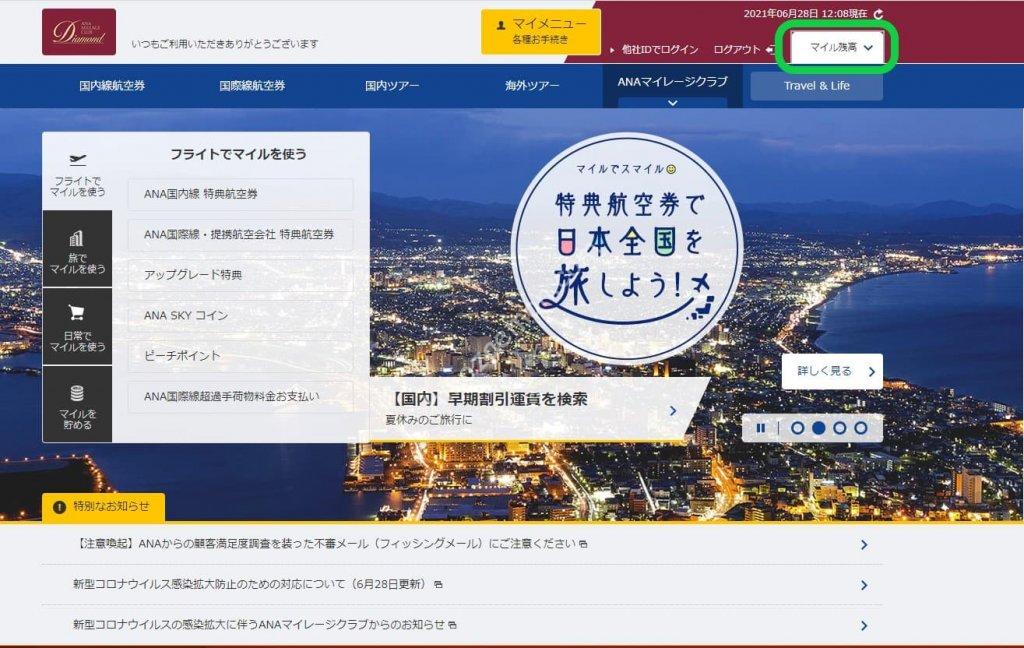
Task: Click the 夏休みのご旅行に subtitle text
Action: coord(428,419)
